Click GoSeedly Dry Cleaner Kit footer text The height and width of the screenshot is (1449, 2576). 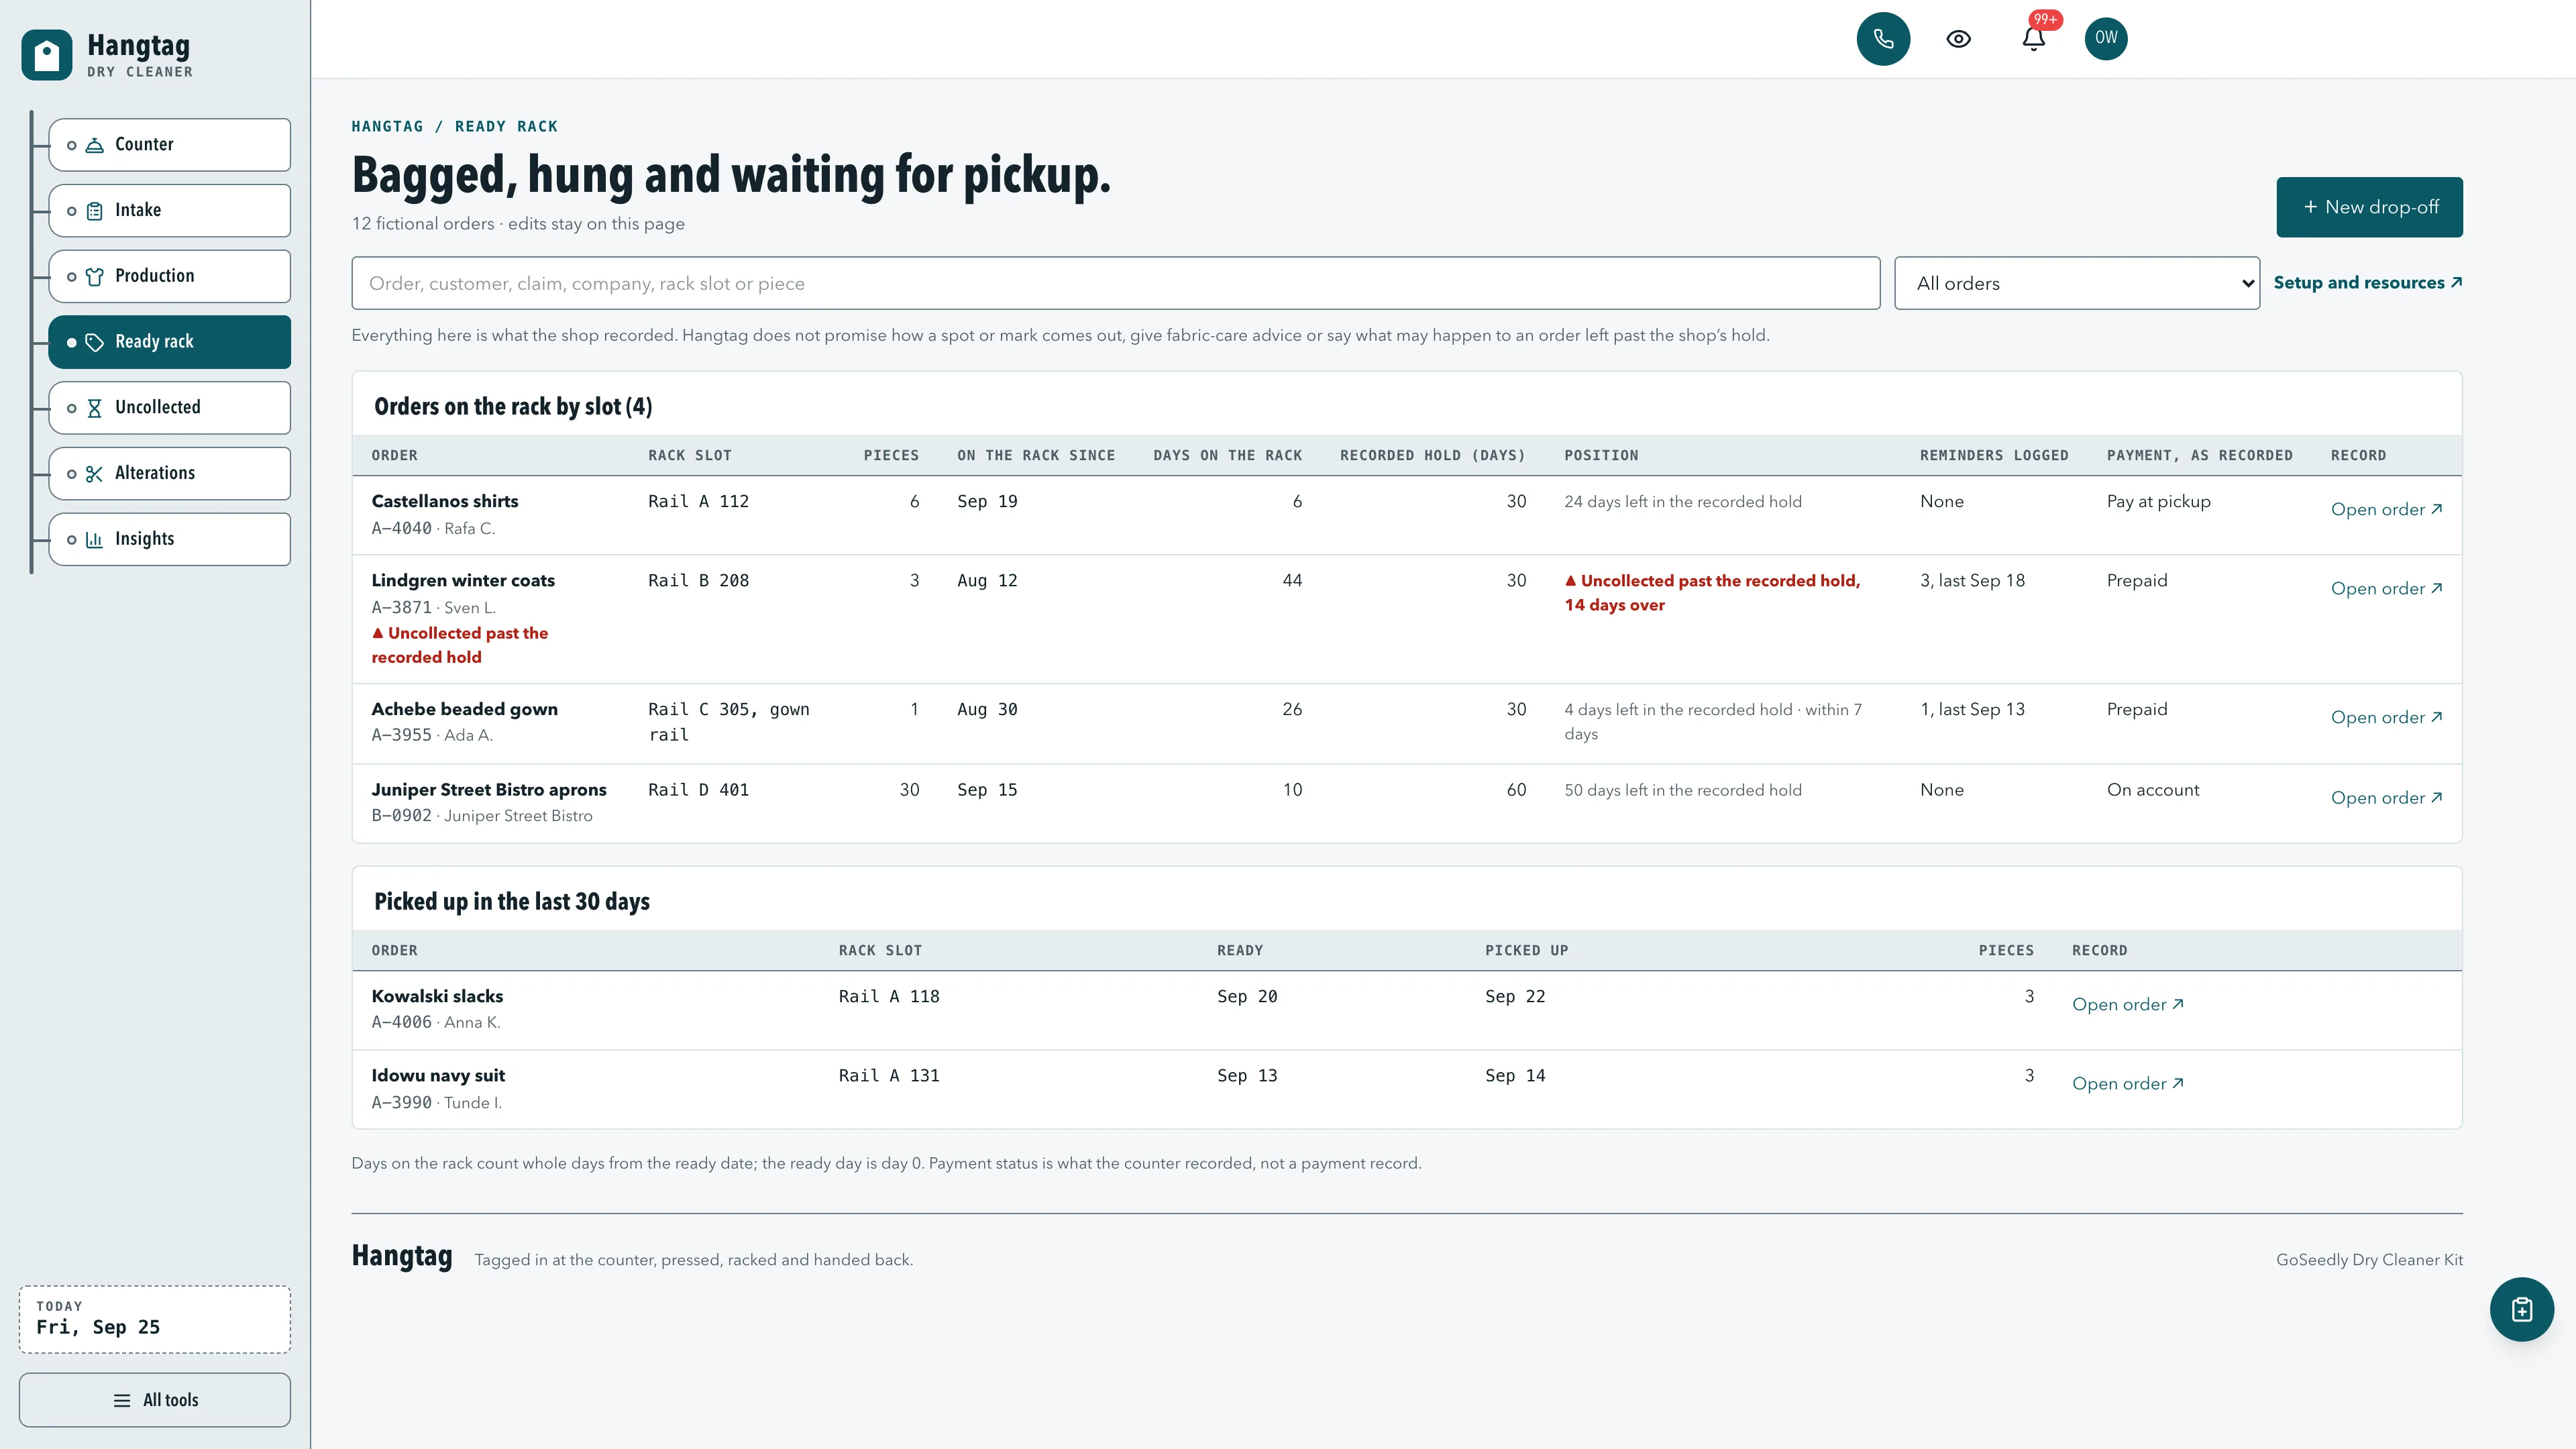2369,1260
